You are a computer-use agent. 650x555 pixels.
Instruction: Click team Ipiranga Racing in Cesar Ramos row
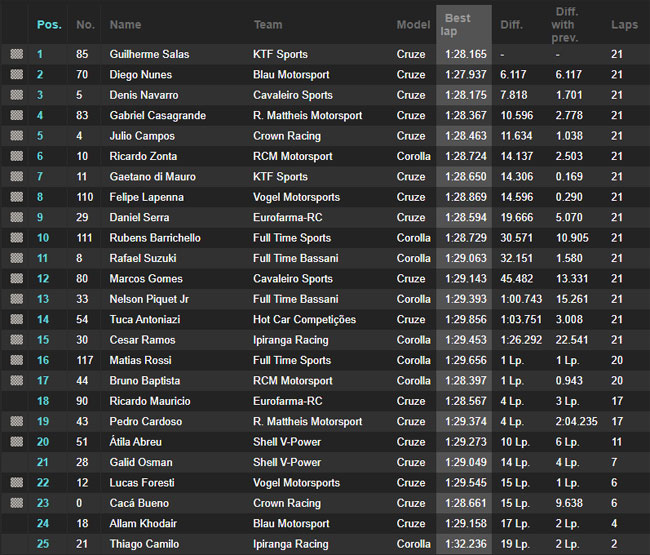click(291, 340)
